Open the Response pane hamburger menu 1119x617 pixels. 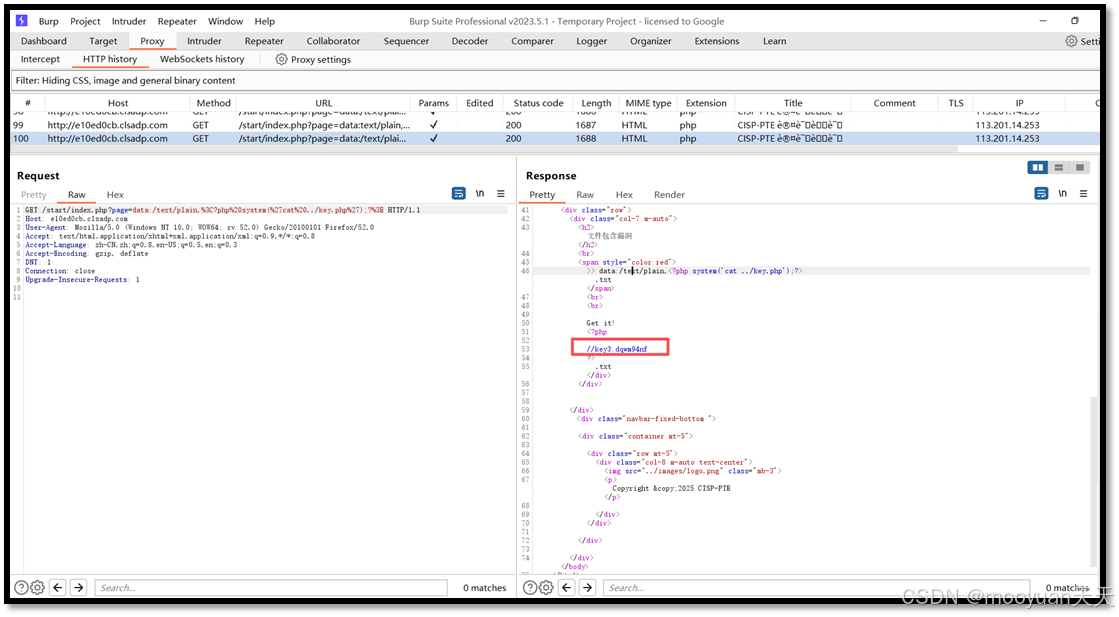(1083, 193)
